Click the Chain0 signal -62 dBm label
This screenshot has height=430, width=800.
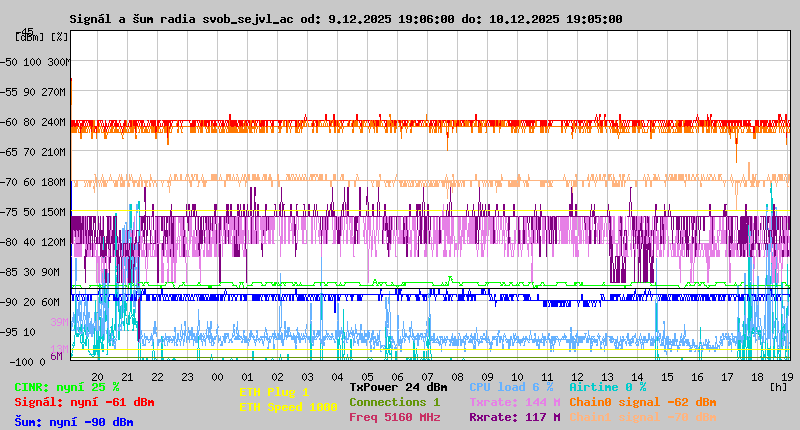[643, 402]
